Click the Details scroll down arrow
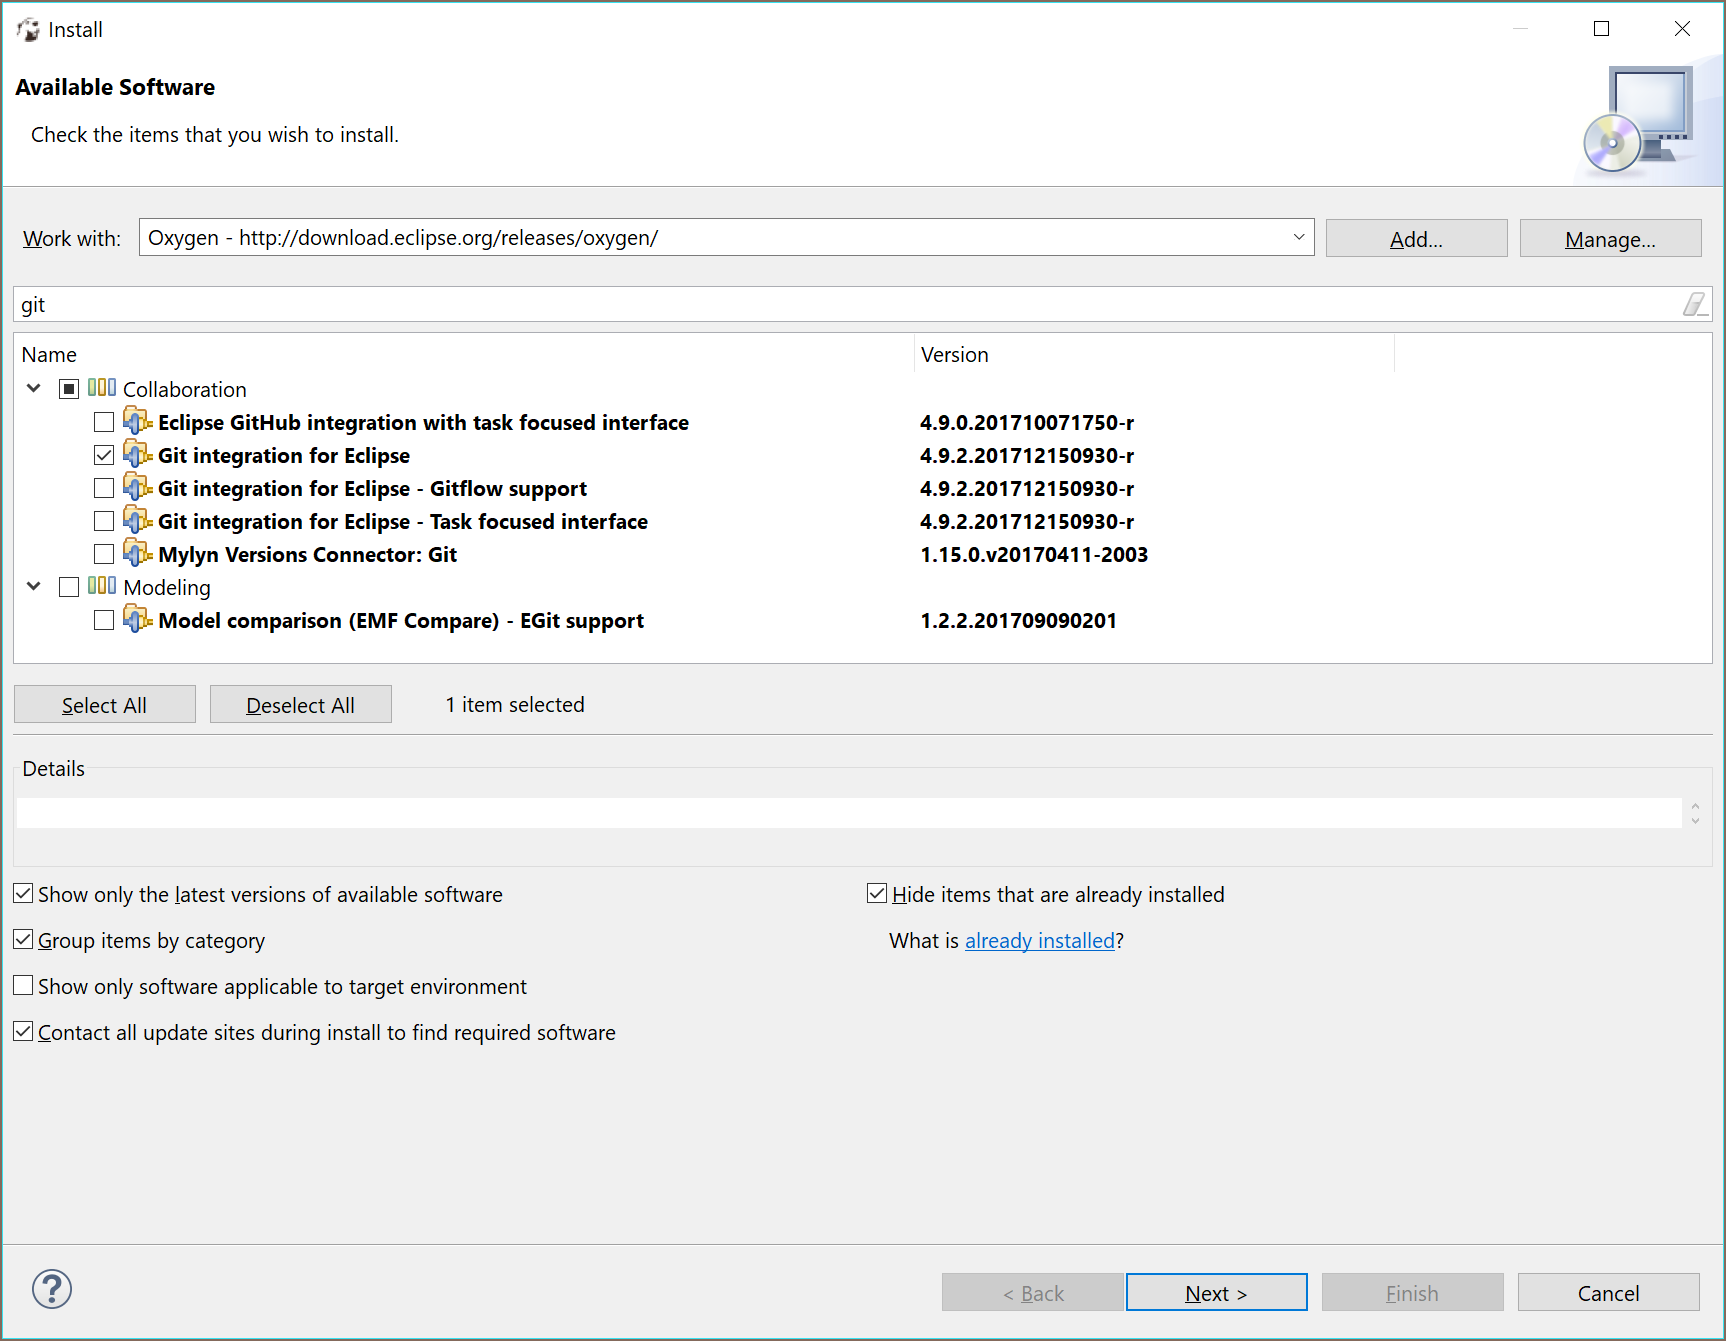 point(1695,820)
